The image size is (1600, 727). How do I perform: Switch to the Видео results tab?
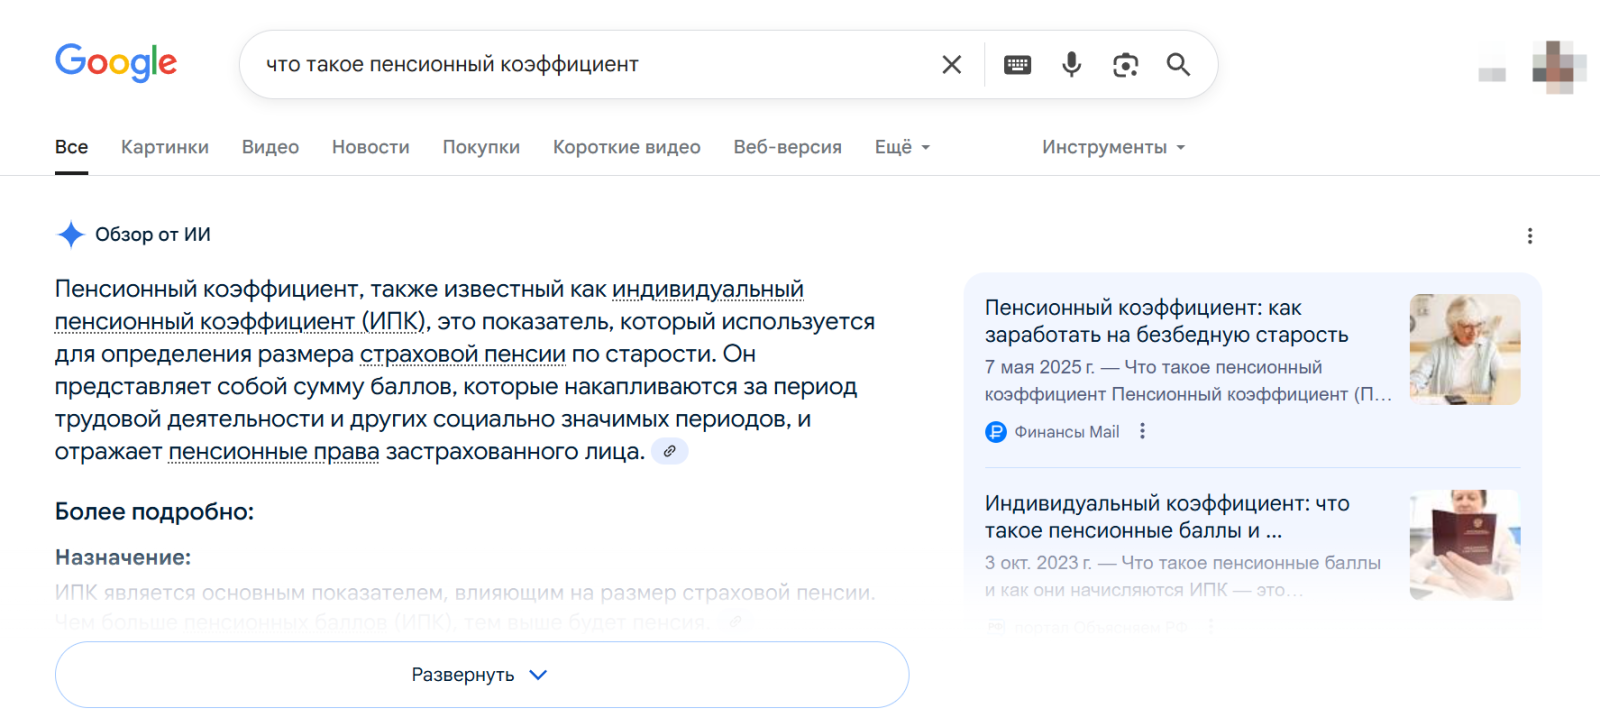coord(268,146)
